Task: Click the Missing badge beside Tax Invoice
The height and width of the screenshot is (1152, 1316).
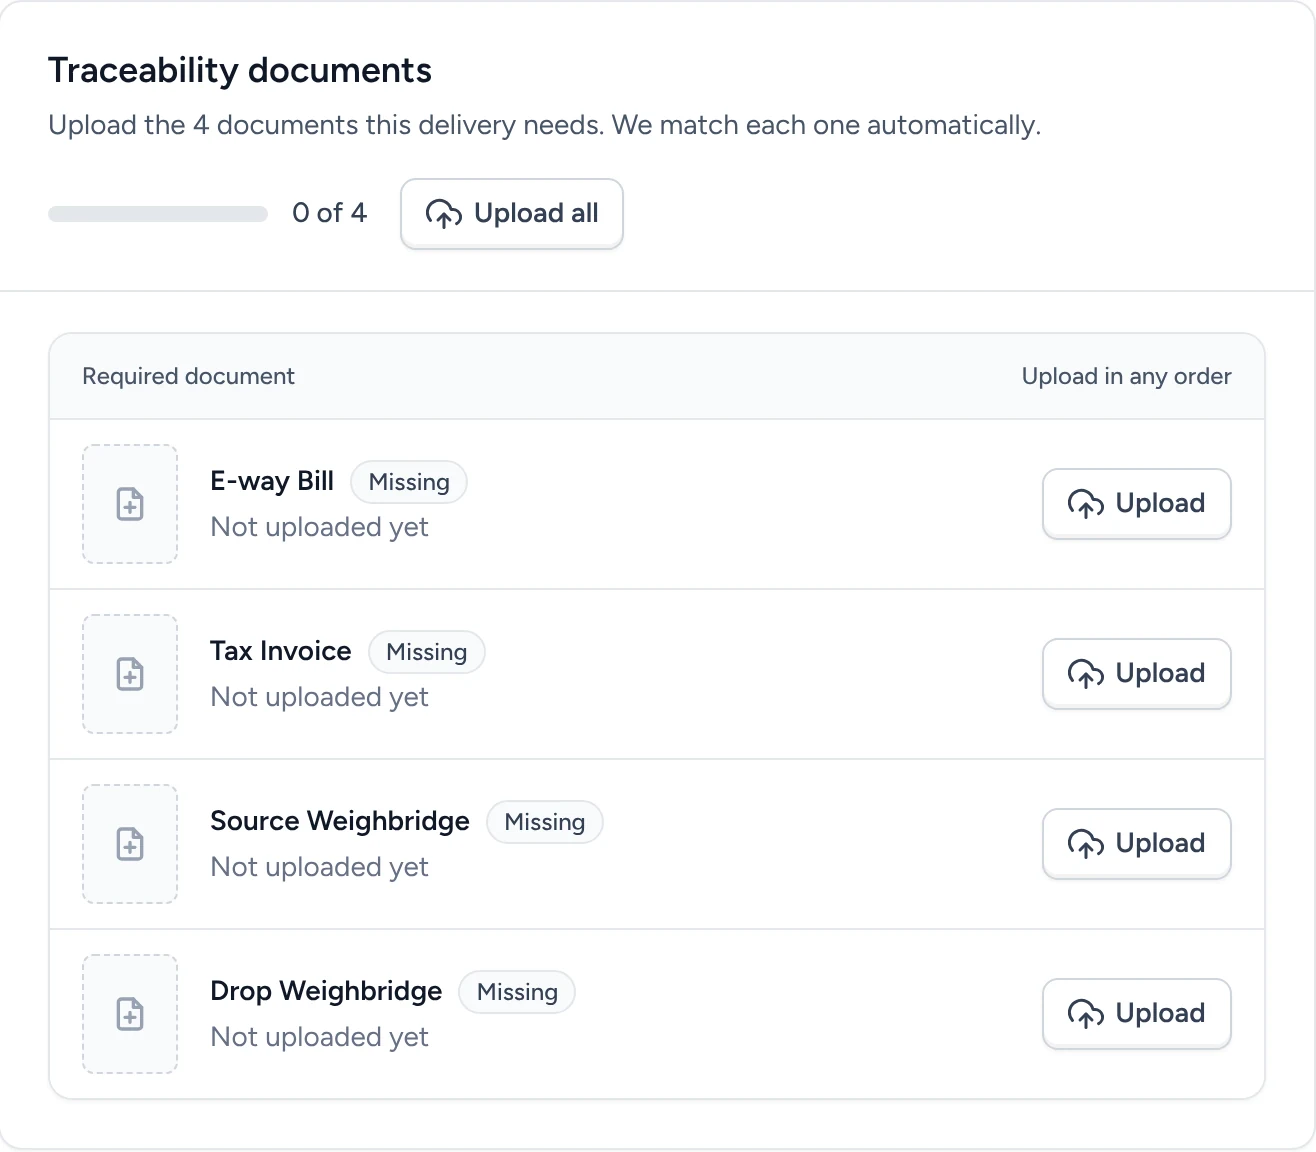Action: 427,652
